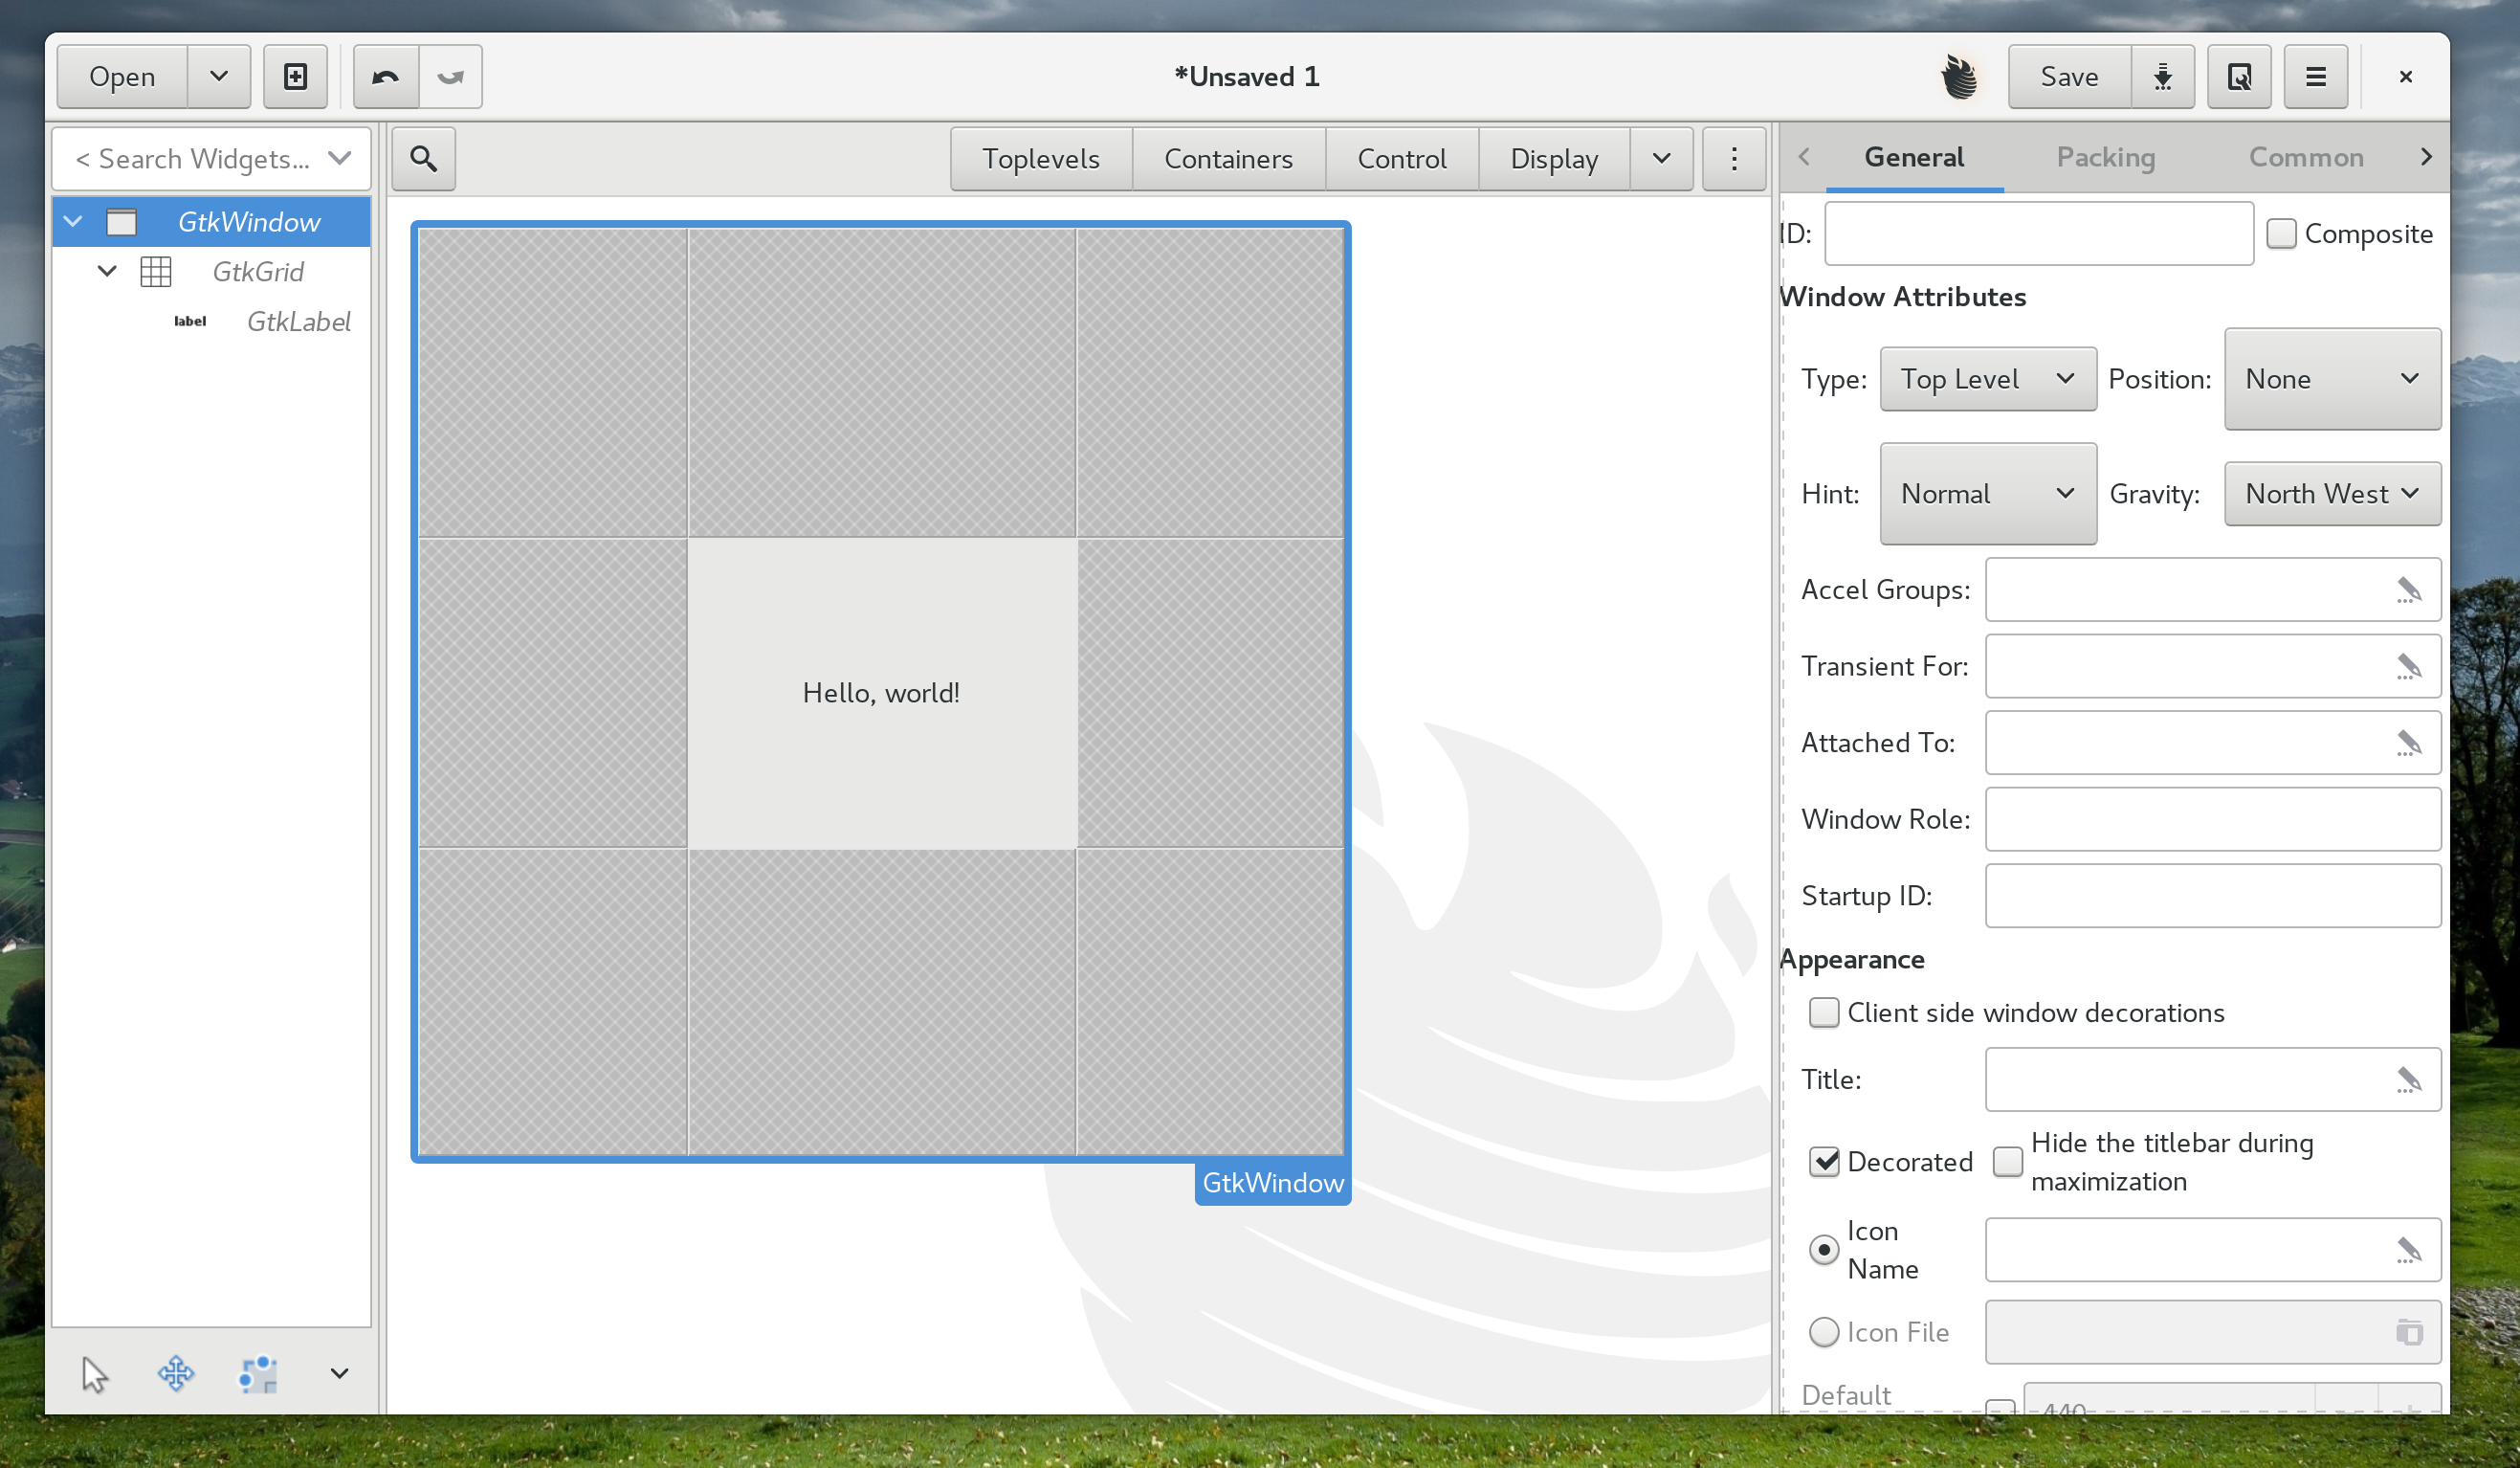Open the Hint combo box (Normal)
Screen dimensions: 2520x1468
[1988, 494]
